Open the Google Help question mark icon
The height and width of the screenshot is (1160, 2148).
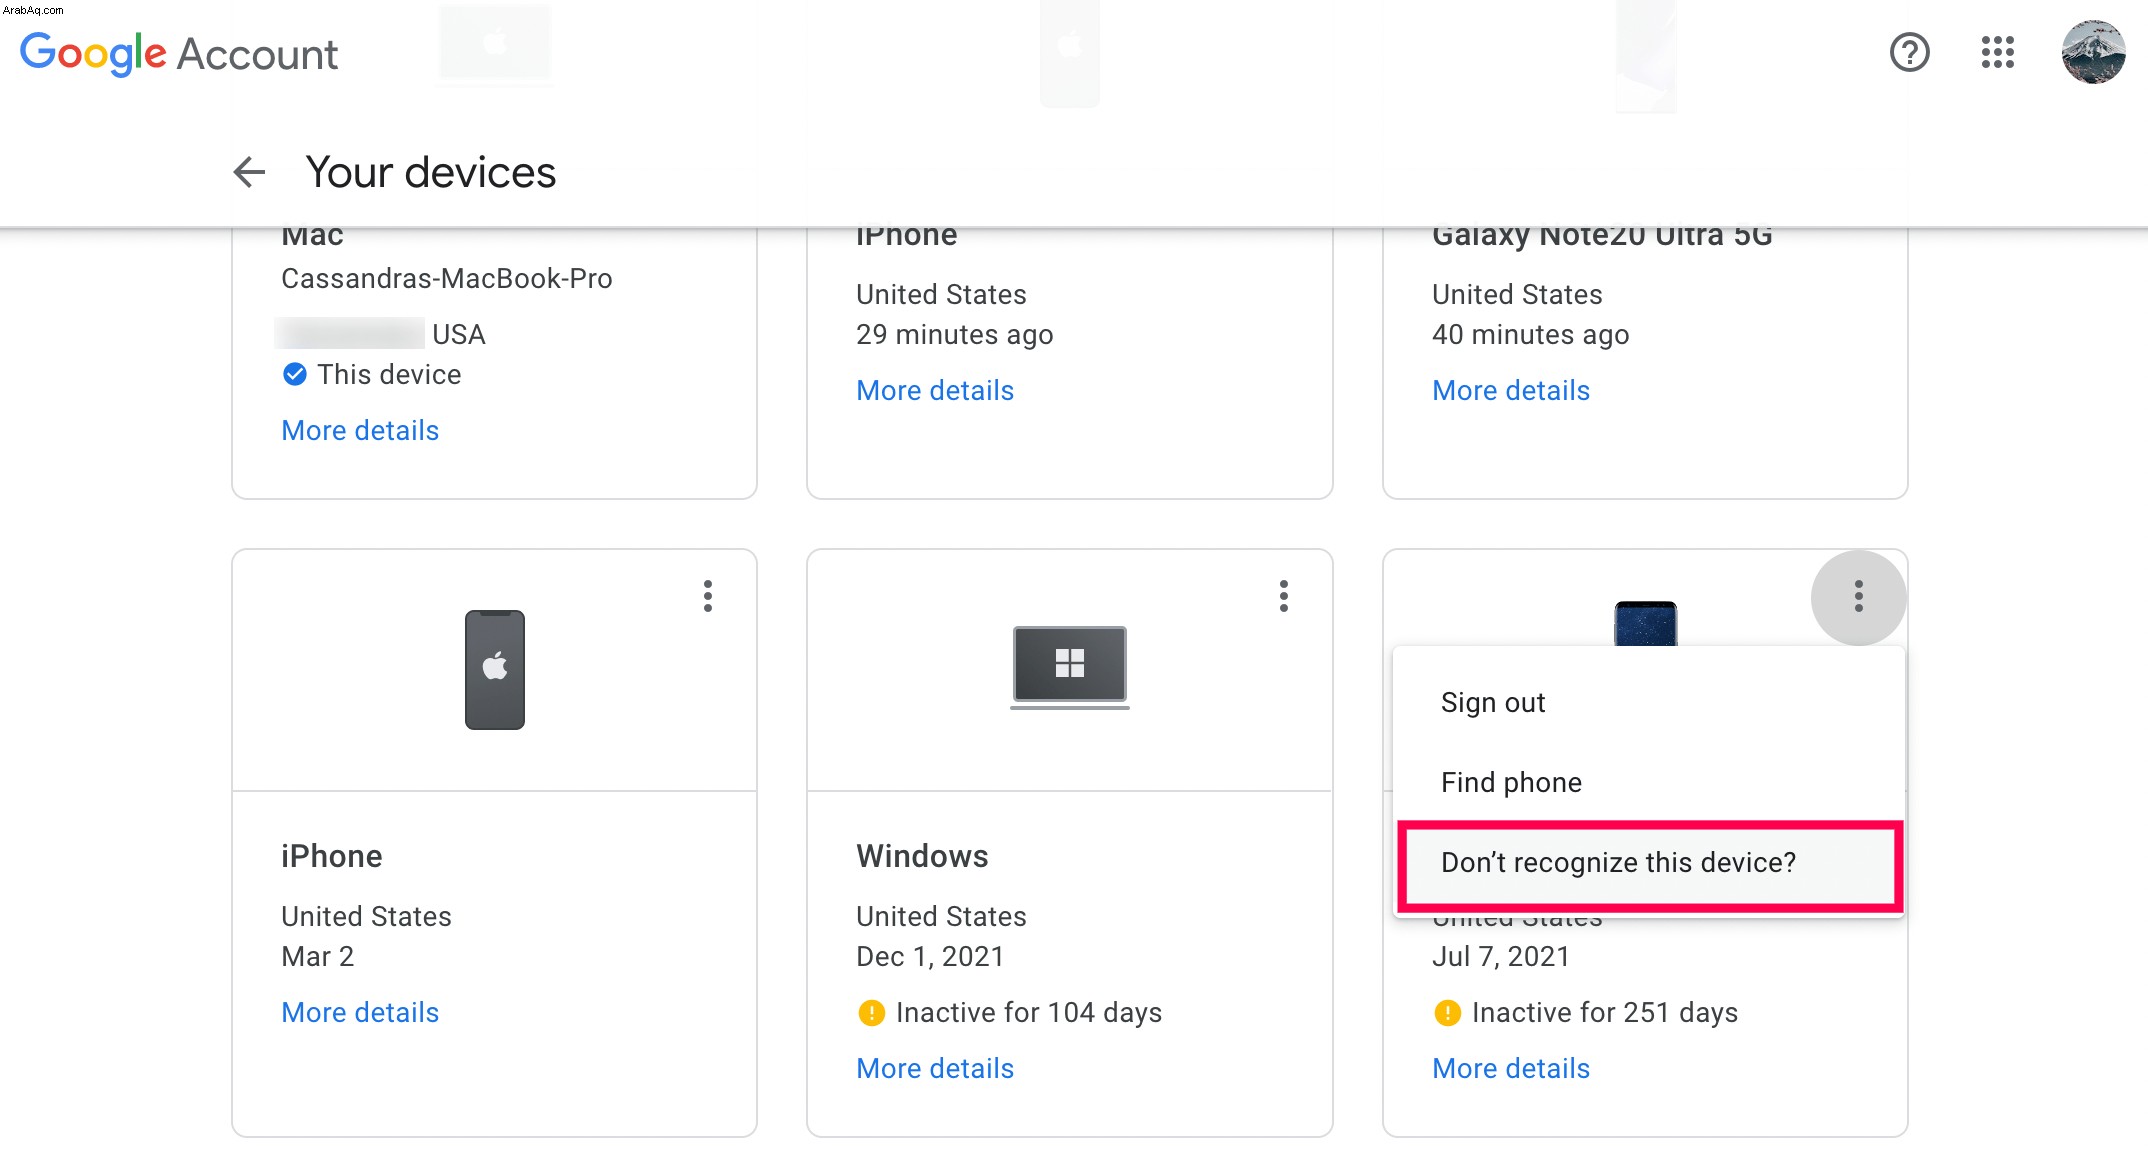click(1909, 52)
